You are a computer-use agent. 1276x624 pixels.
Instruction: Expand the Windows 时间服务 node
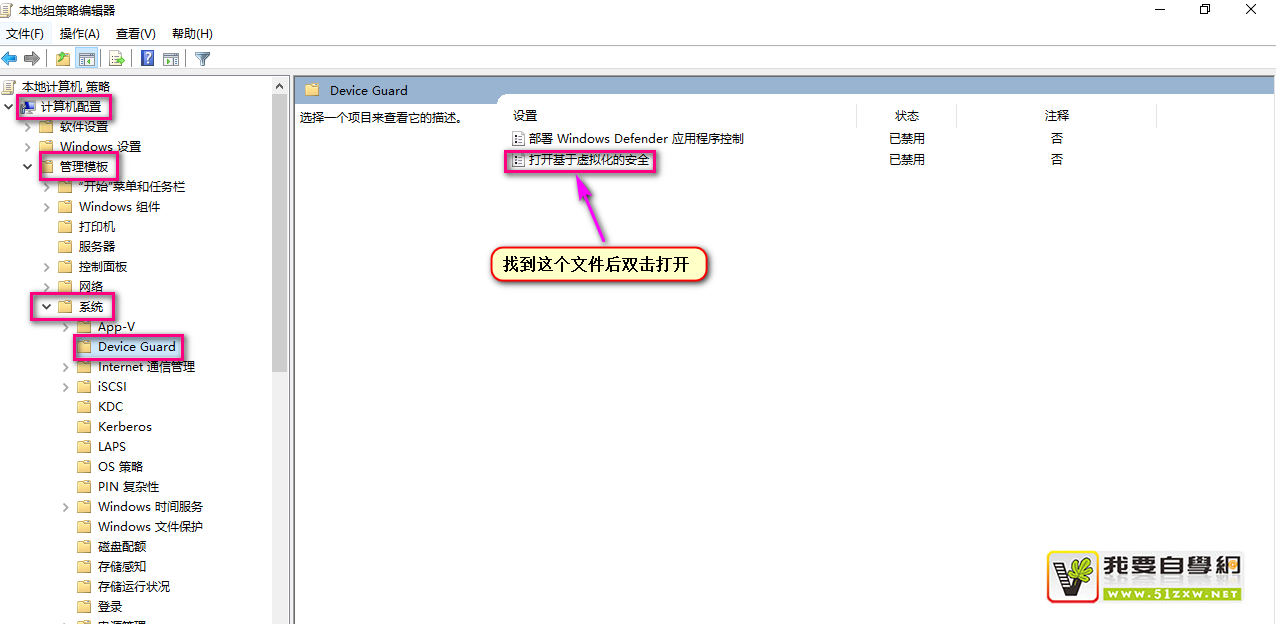tap(66, 507)
